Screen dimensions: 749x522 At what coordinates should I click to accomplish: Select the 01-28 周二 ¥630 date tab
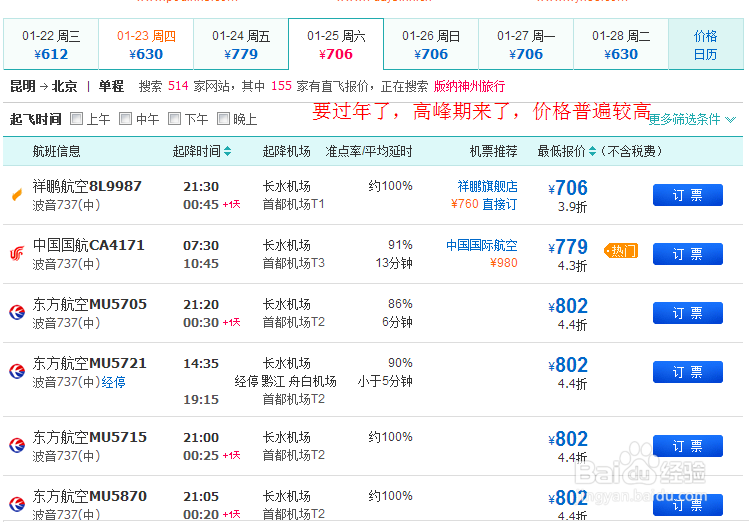[621, 44]
